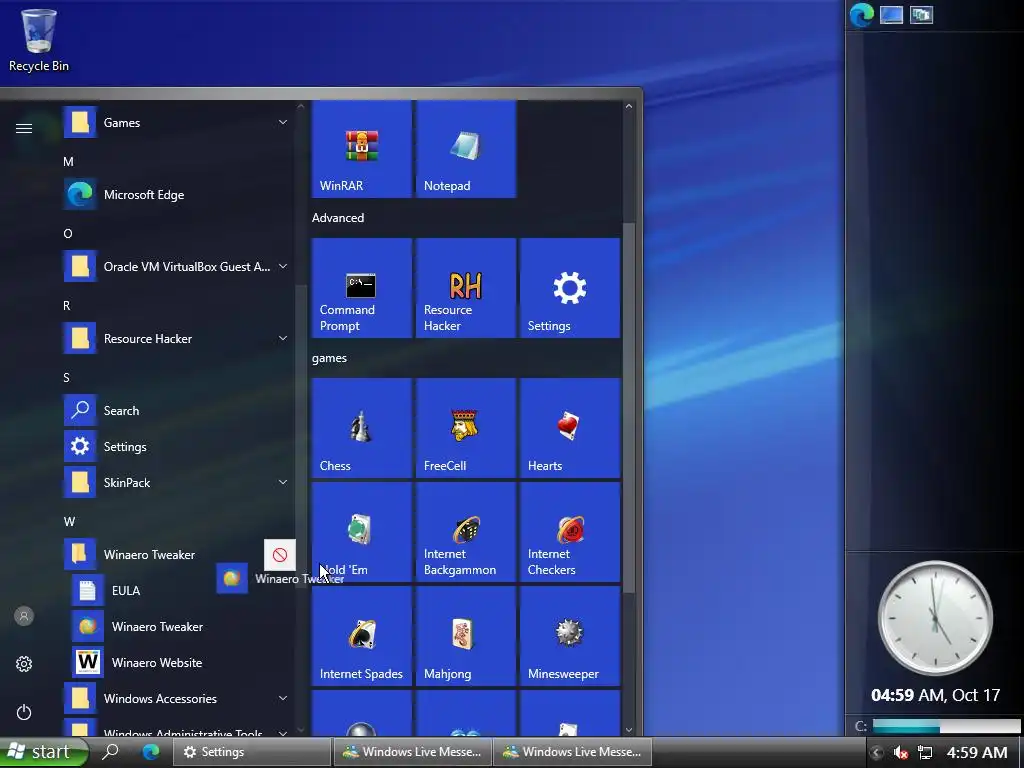
Task: Click the Edge icon in the top-right sidebar
Action: 861,14
